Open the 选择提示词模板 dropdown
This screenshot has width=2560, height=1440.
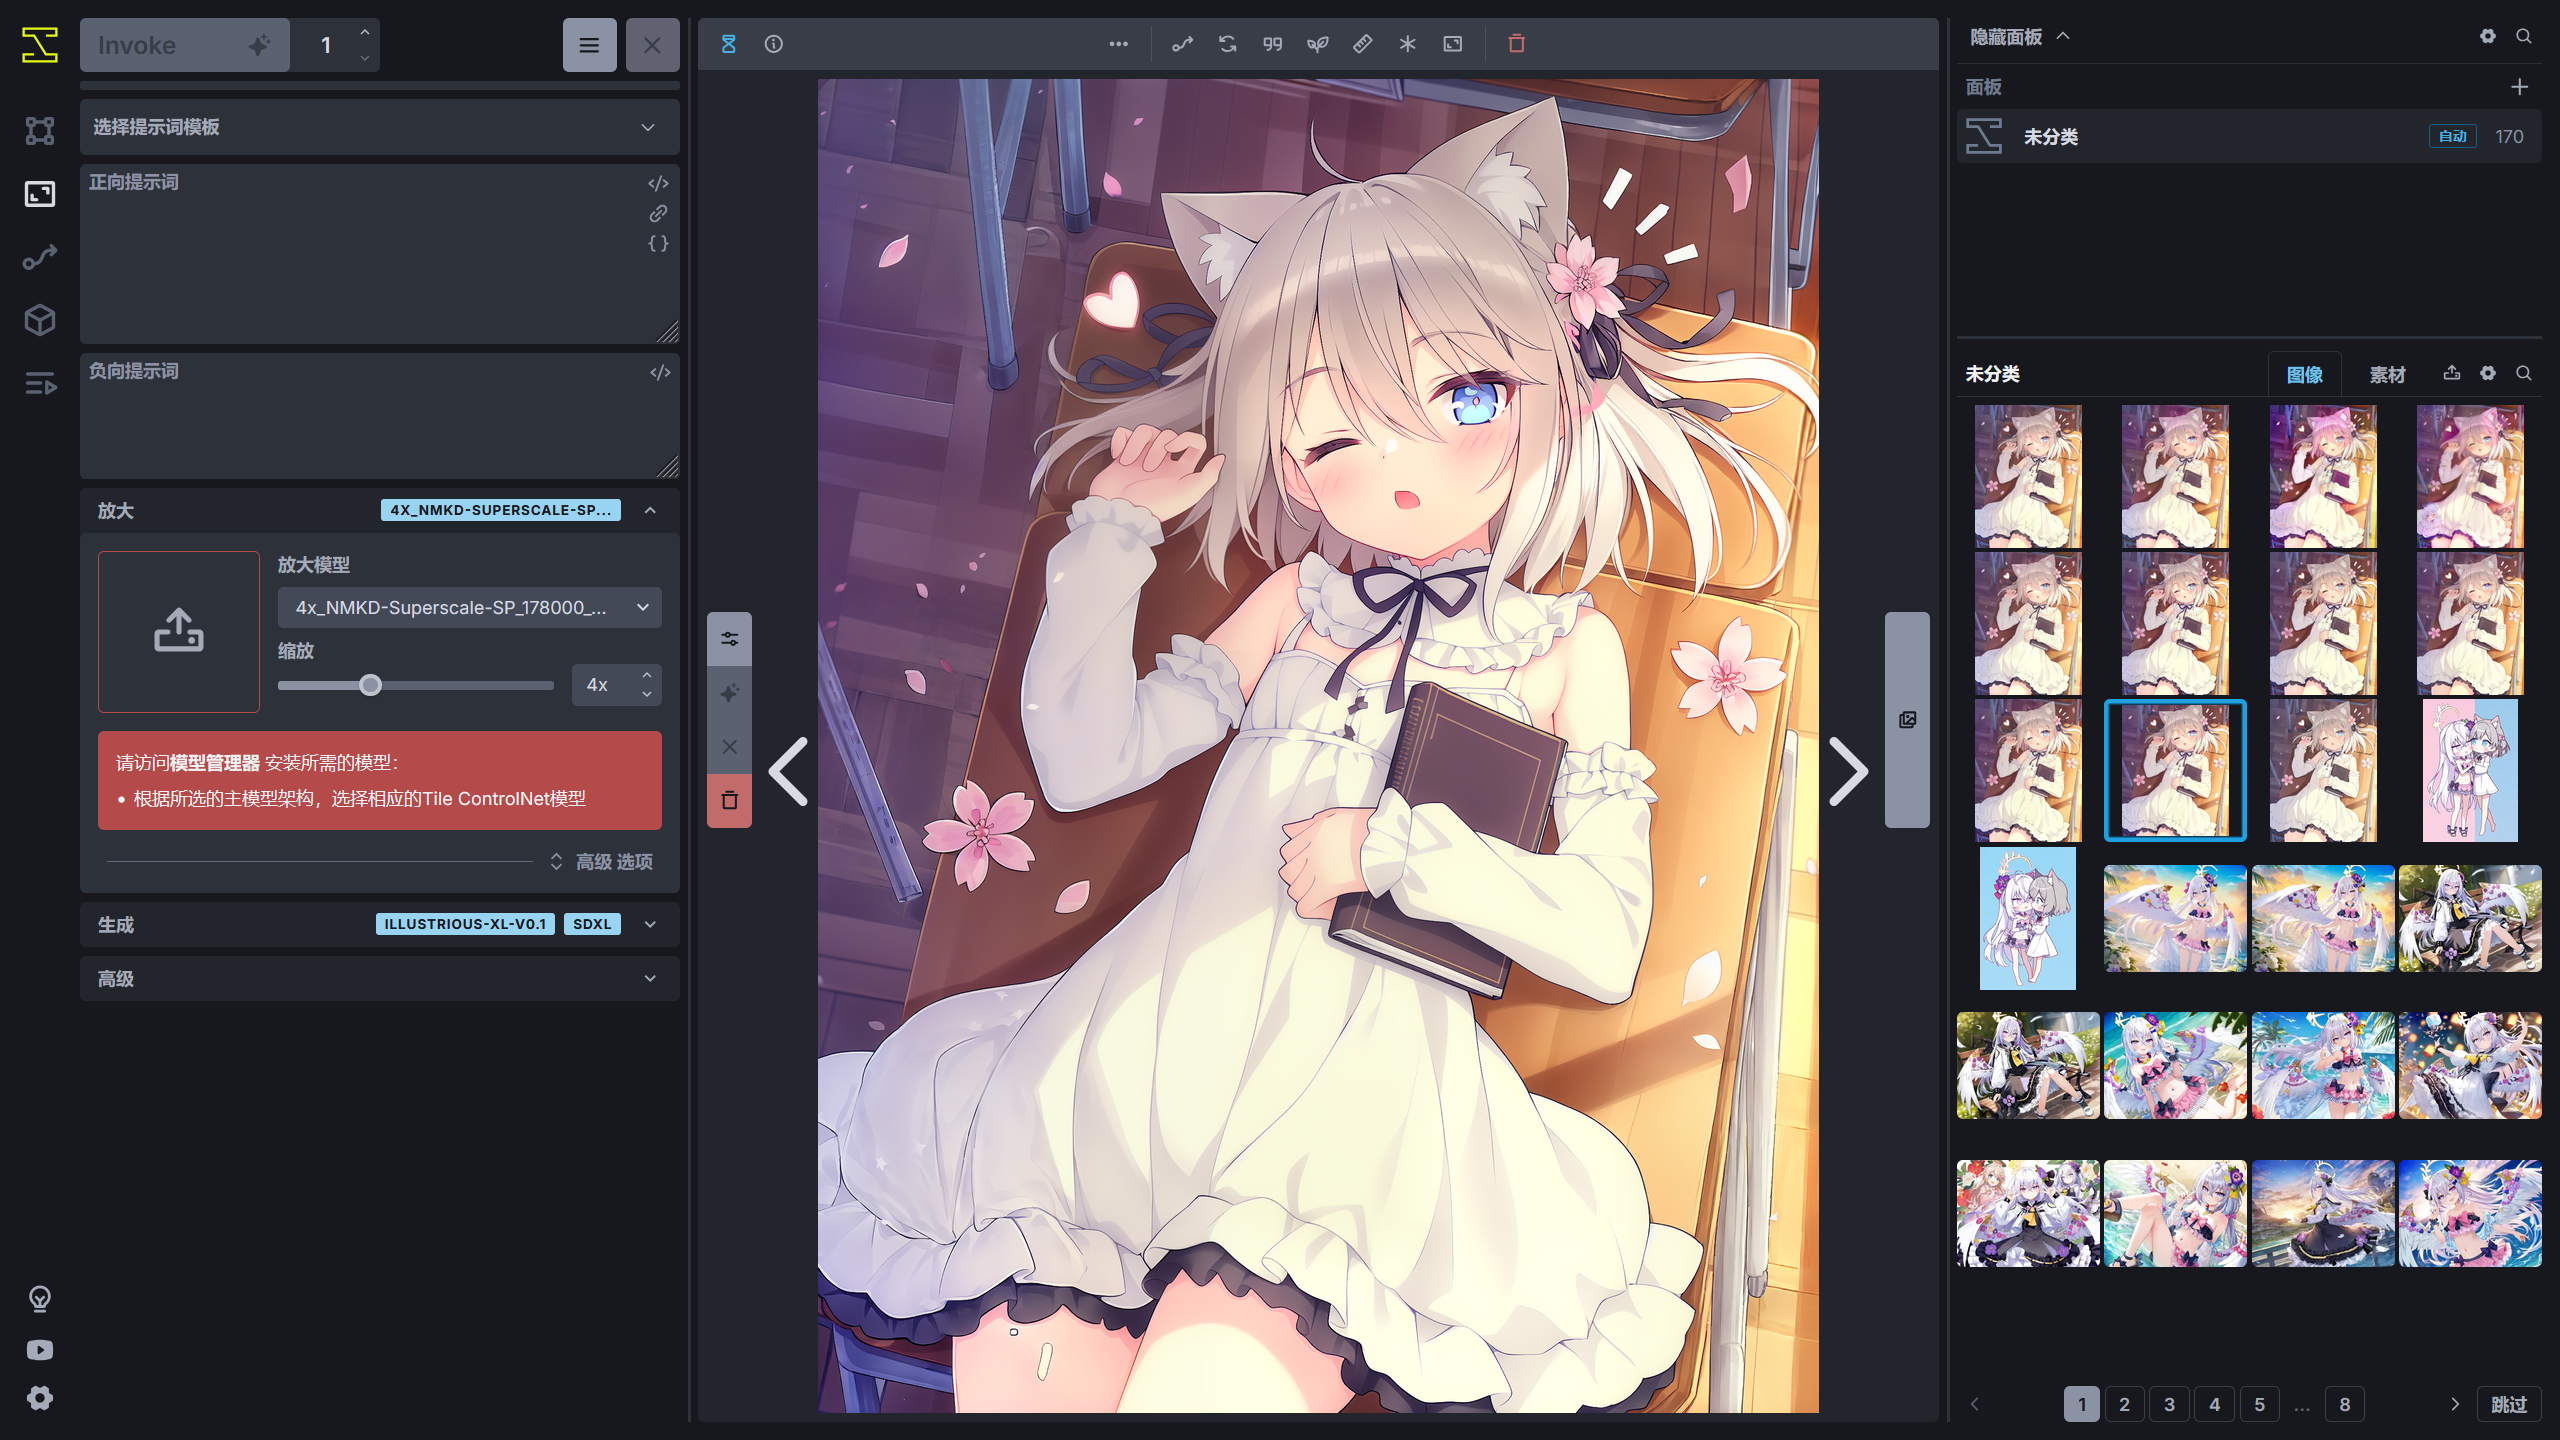[x=380, y=127]
